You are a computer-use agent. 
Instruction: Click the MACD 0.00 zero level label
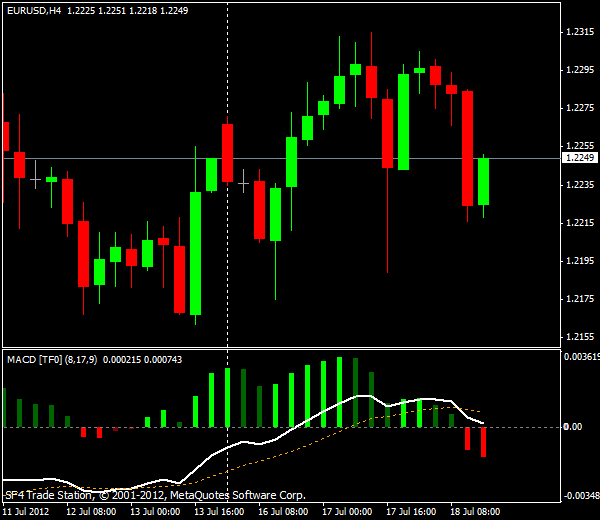[573, 427]
